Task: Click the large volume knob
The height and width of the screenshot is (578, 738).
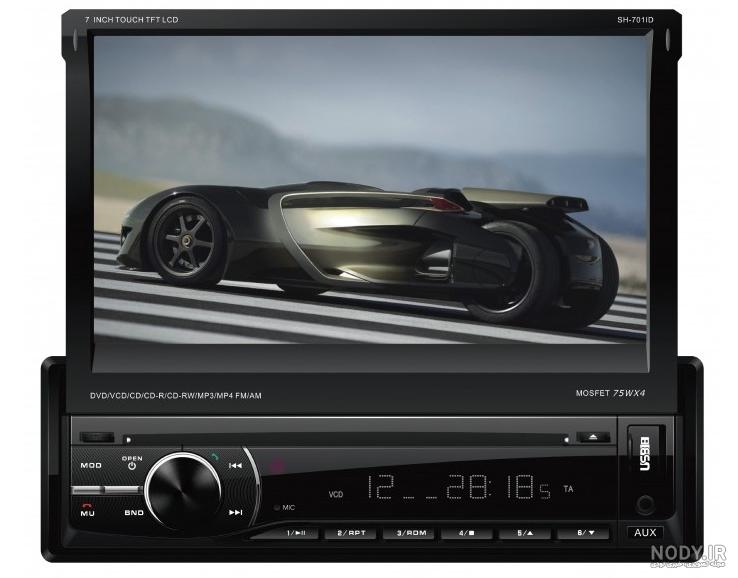Action: click(183, 491)
